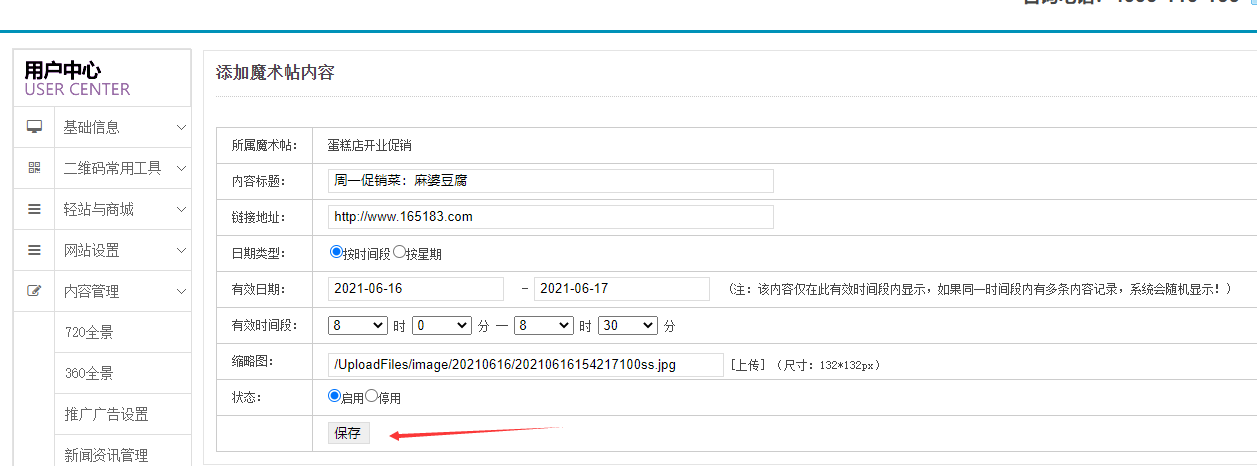Screen dimensions: 1257x466
Task: Click the 链接地址 URL input field
Action: [550, 217]
